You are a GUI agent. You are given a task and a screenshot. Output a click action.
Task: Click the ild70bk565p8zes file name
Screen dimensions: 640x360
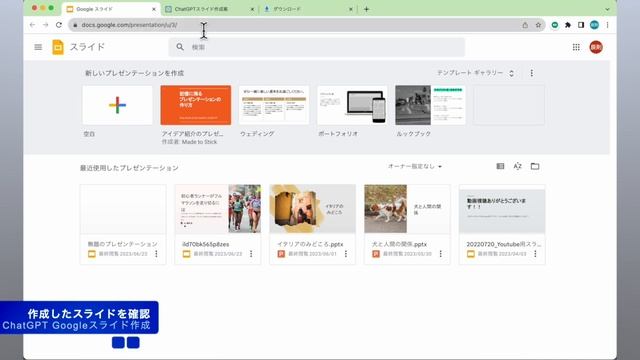[x=205, y=244]
